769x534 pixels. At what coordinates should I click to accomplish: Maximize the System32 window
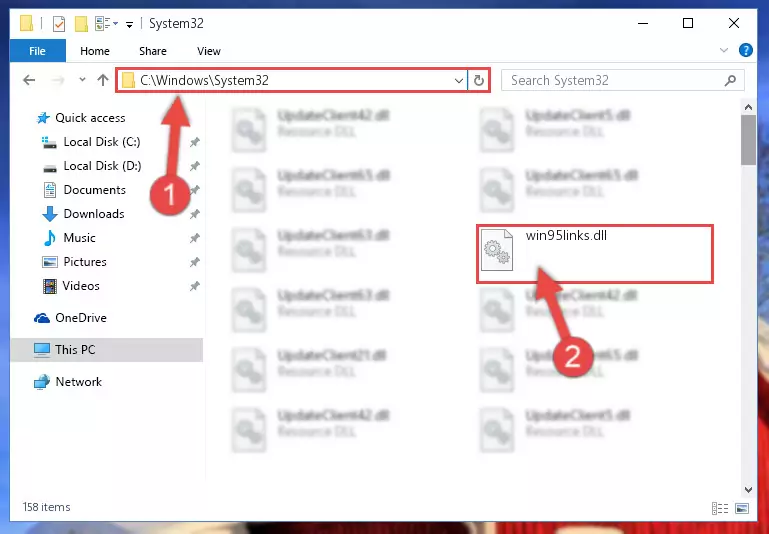pyautogui.click(x=688, y=23)
